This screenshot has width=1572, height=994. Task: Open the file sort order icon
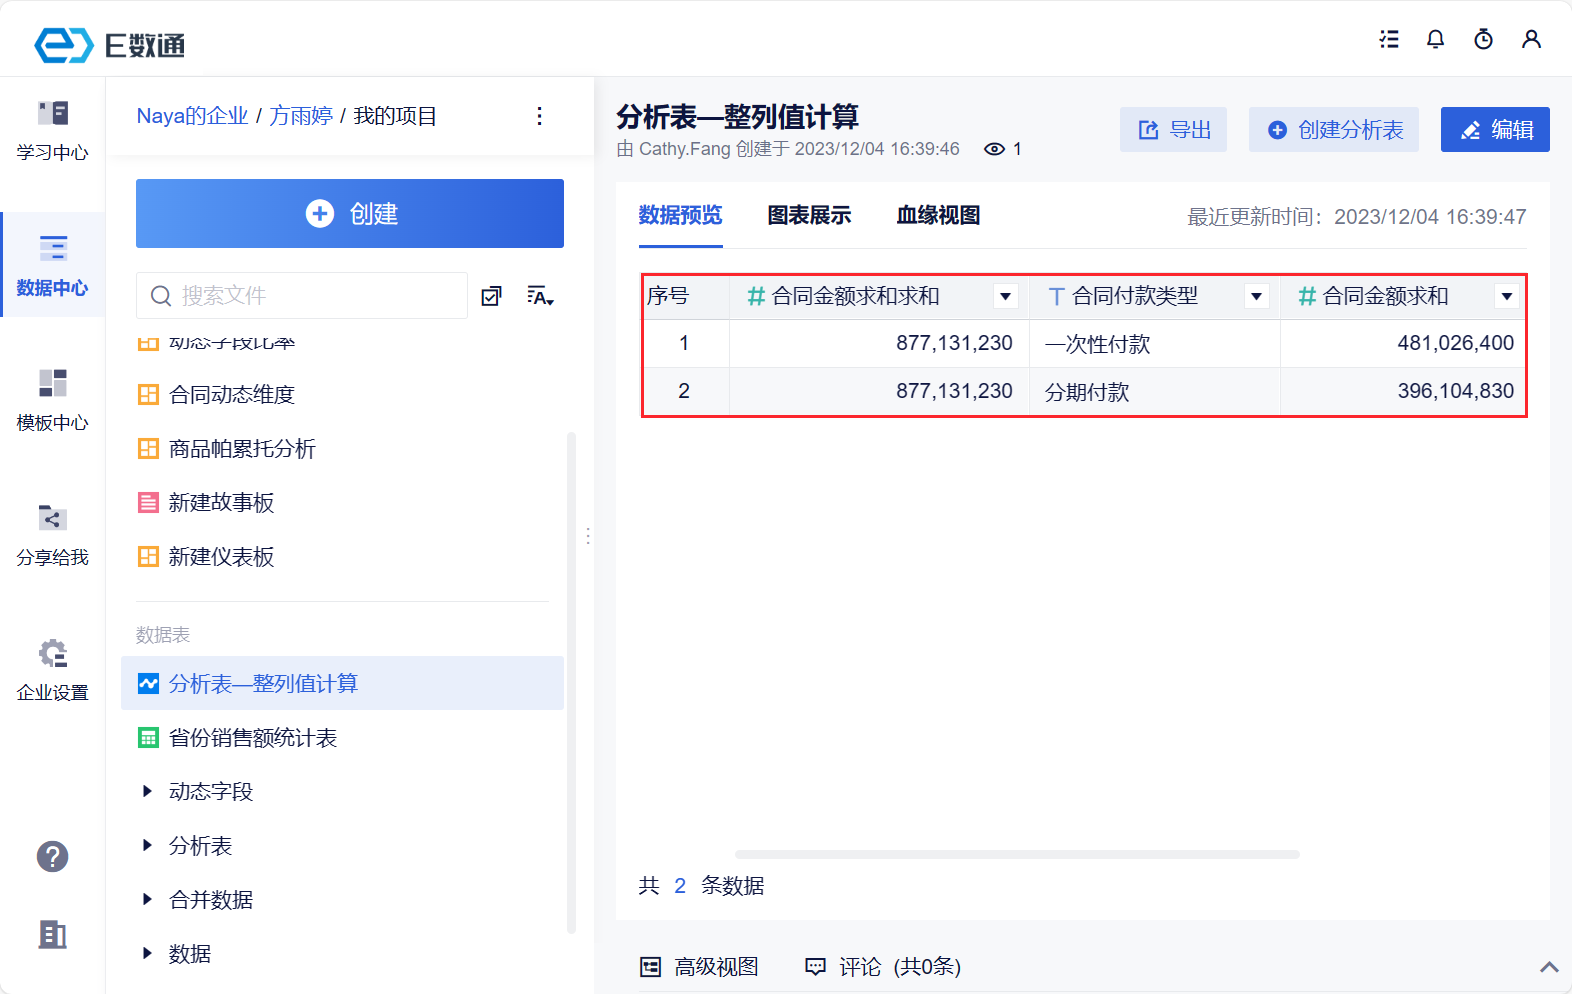tap(540, 296)
